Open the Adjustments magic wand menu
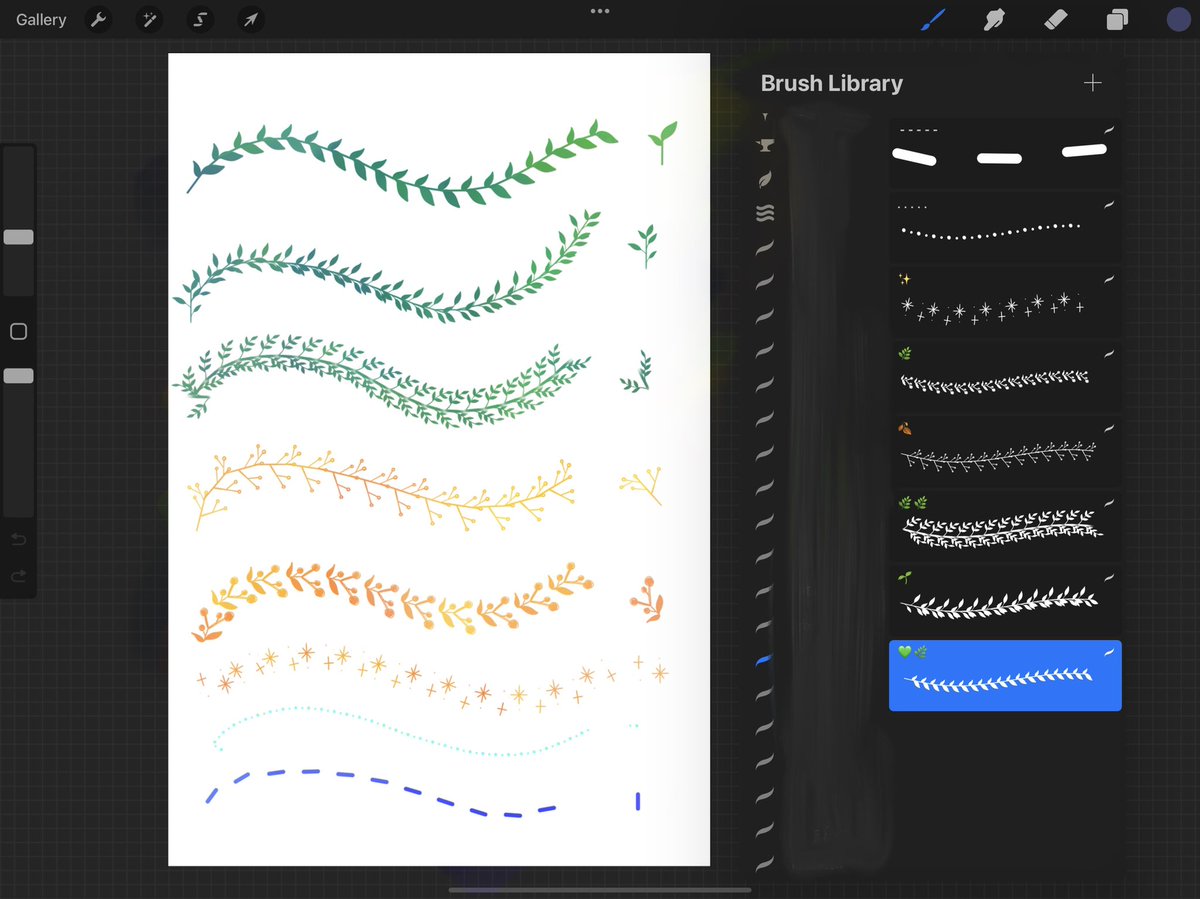This screenshot has width=1200, height=899. pyautogui.click(x=149, y=19)
